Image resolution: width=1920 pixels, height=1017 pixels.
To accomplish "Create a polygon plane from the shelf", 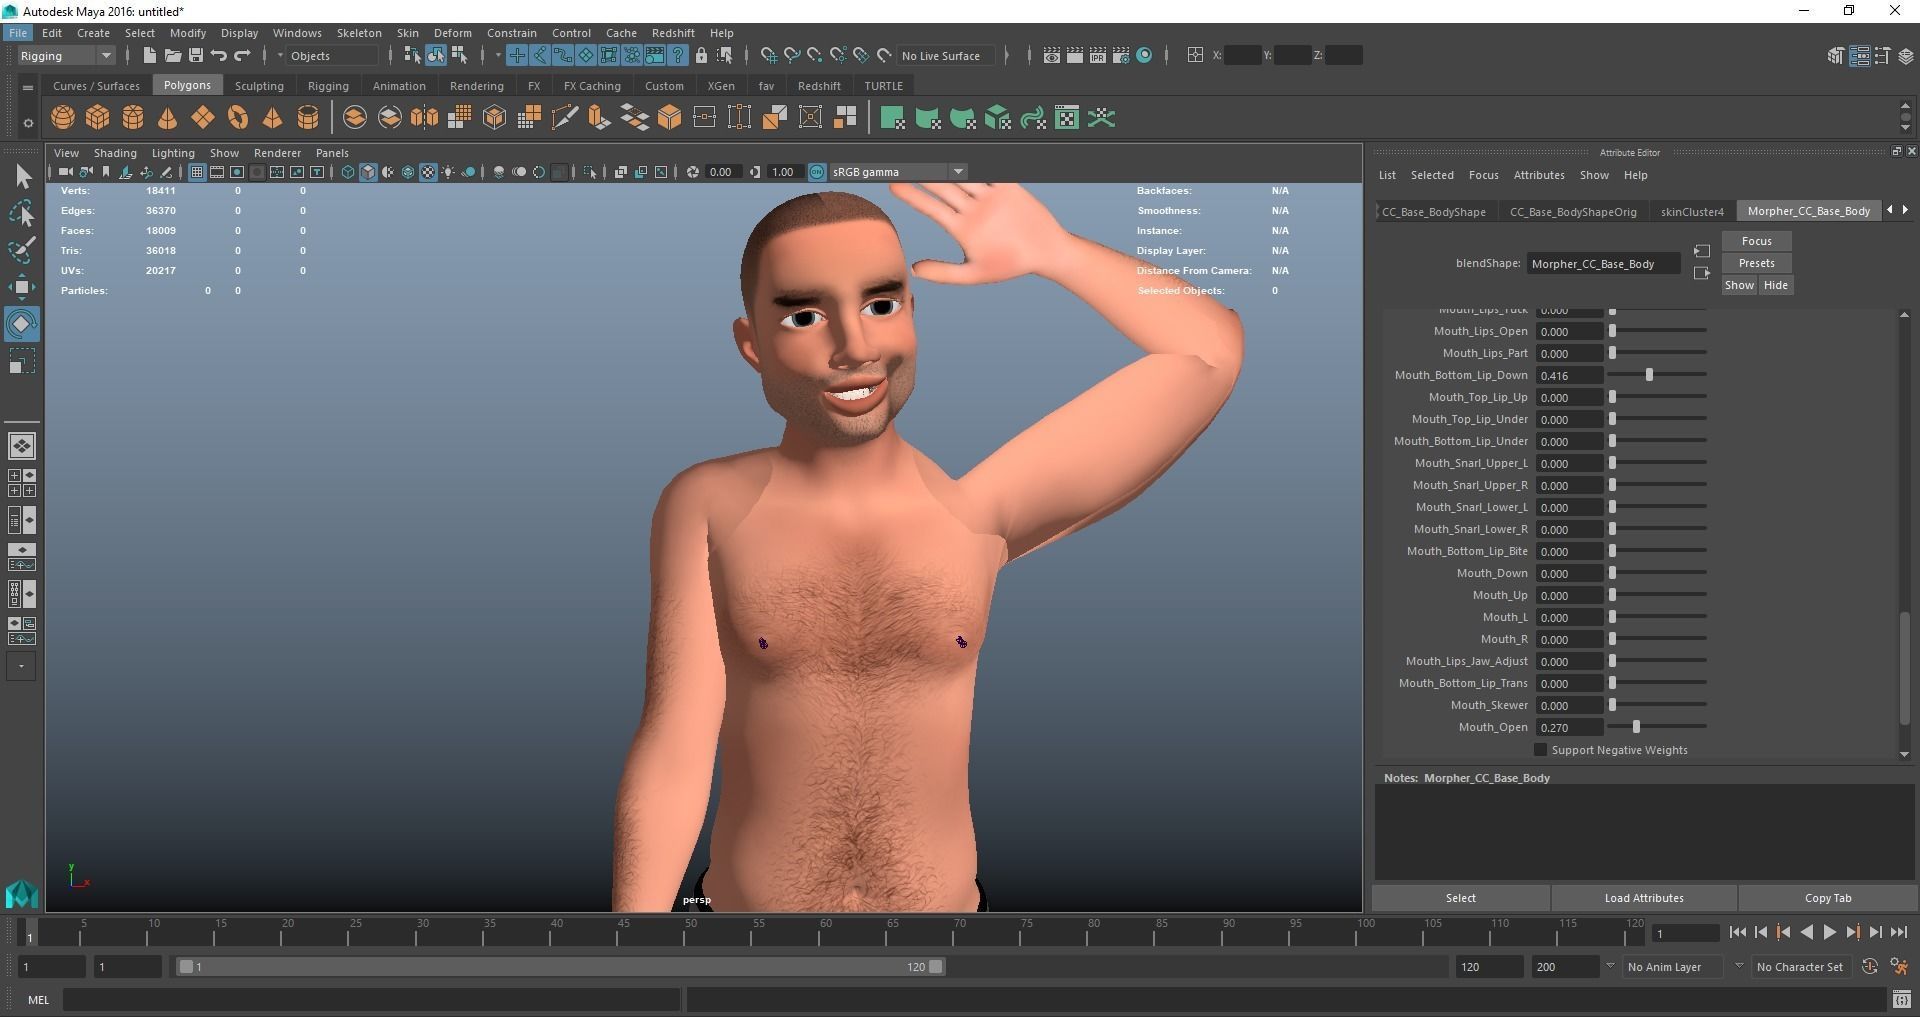I will click(203, 118).
